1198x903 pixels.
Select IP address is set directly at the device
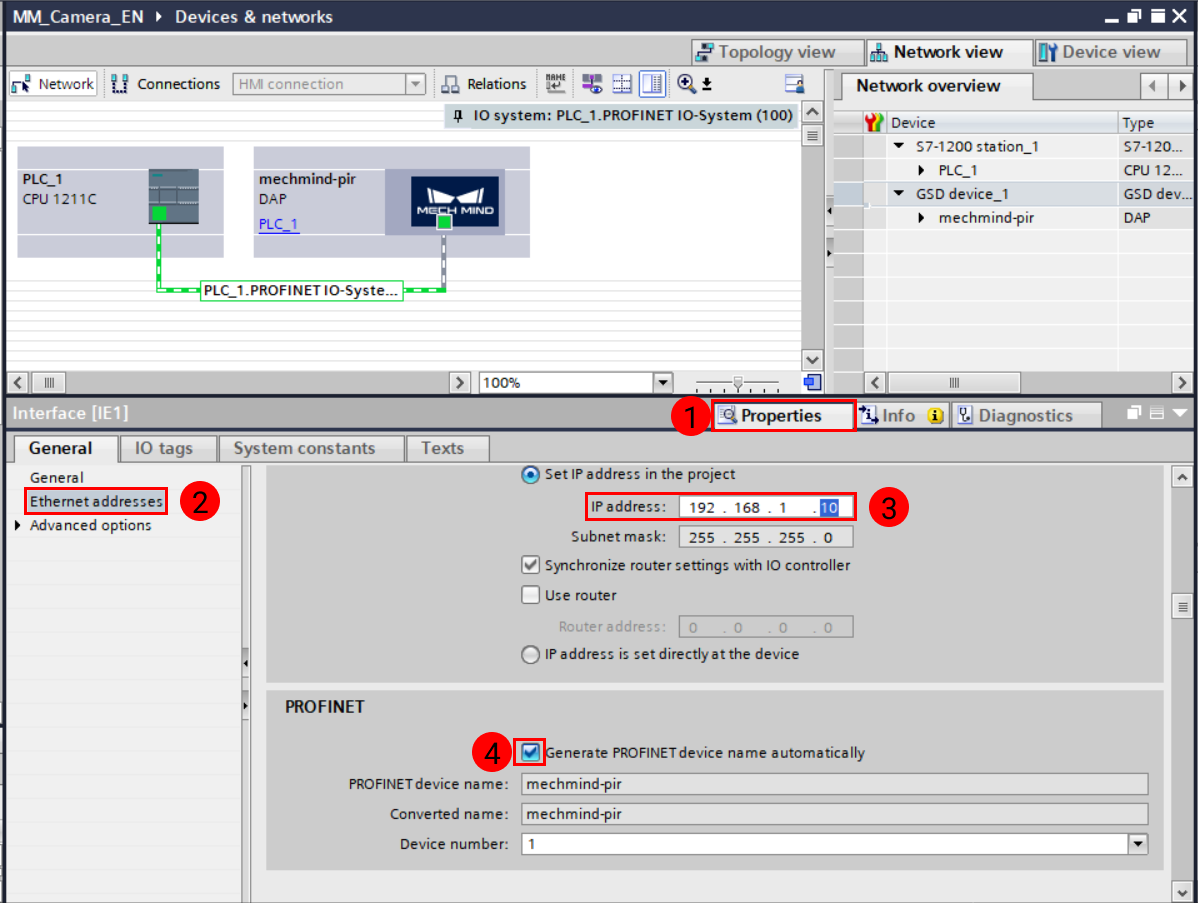click(530, 655)
